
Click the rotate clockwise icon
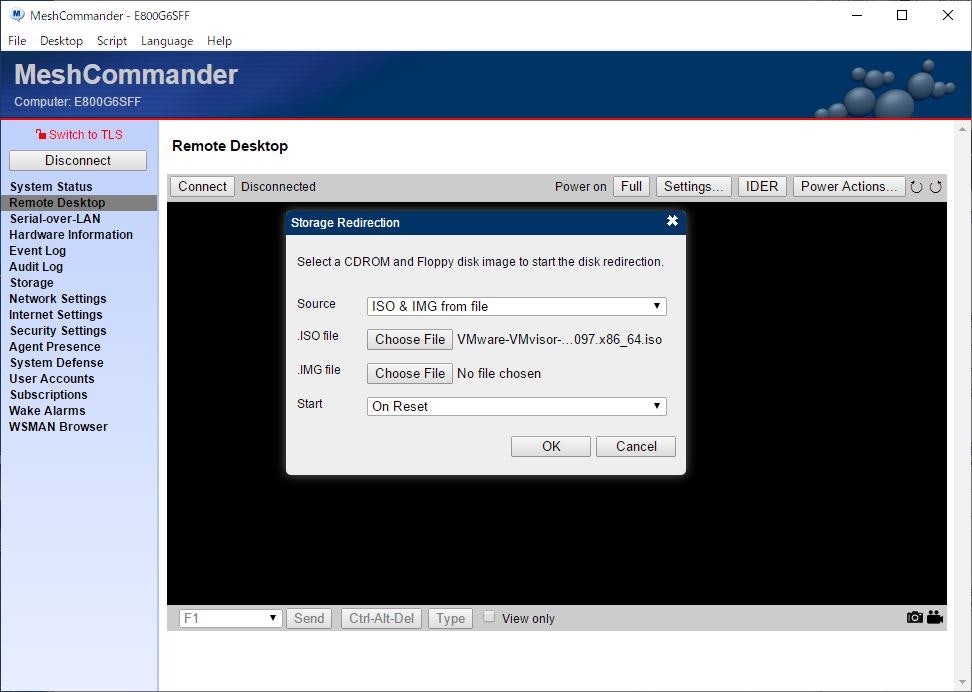(x=935, y=187)
